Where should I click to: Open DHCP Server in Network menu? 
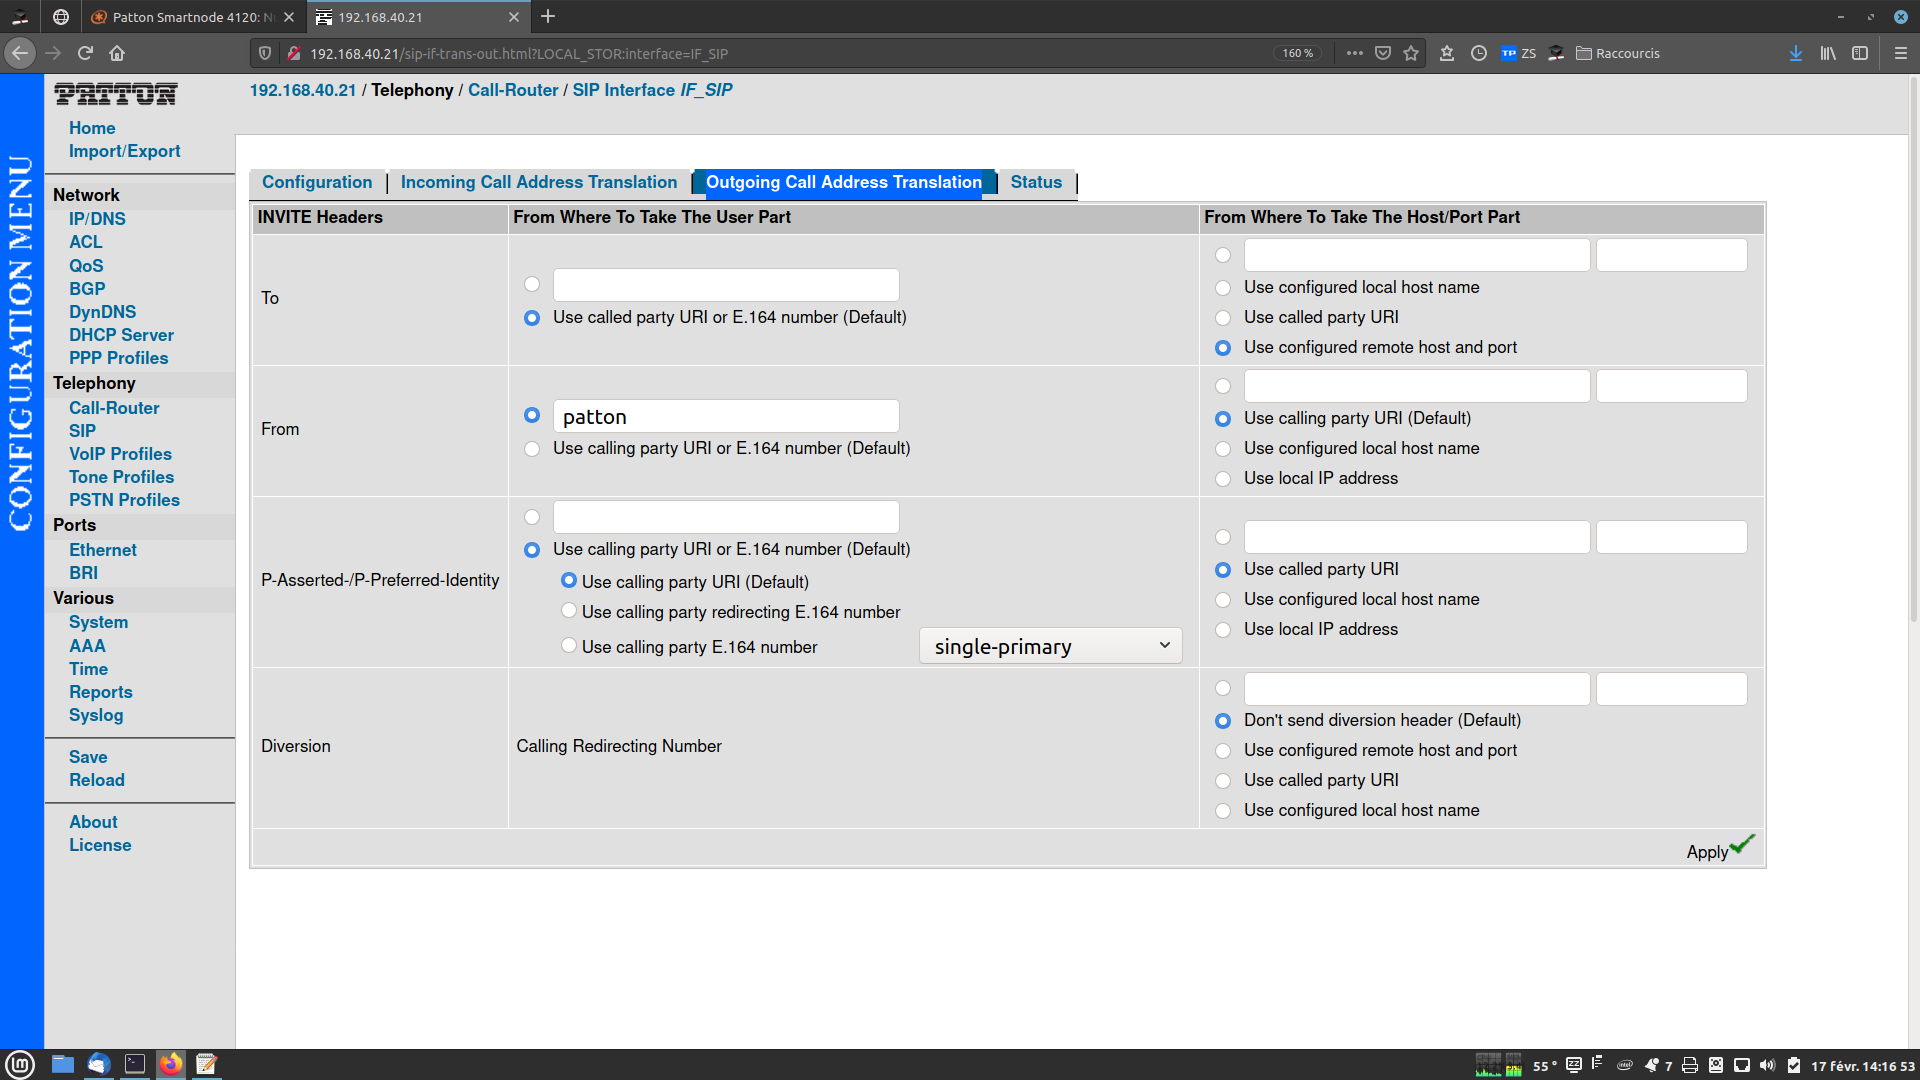(121, 335)
